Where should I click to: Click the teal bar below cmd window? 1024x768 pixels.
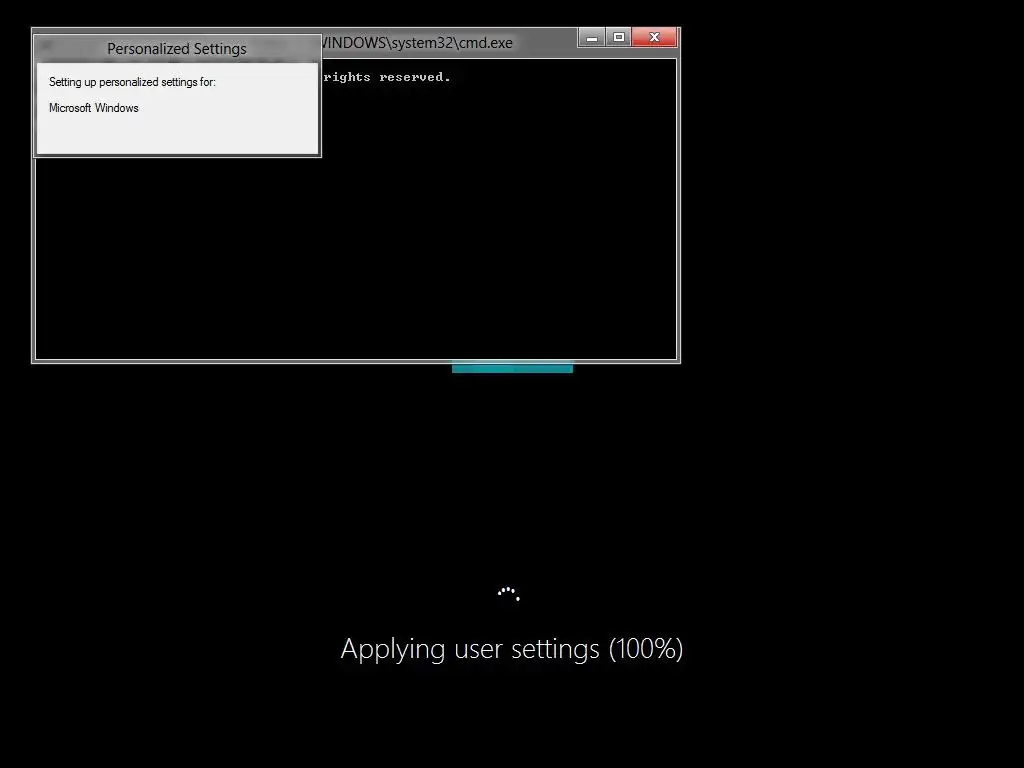512,367
